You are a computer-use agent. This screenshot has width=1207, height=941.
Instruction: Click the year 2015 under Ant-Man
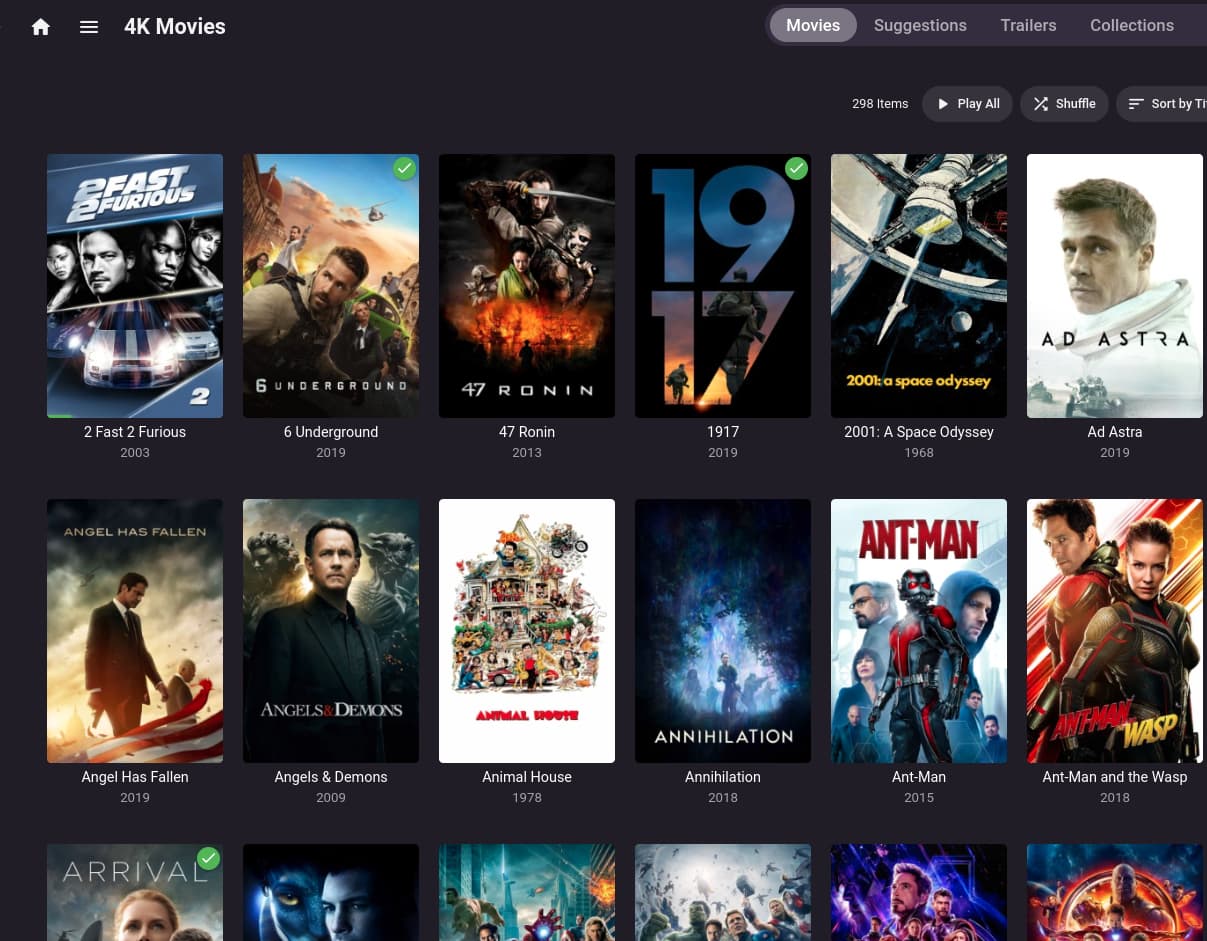click(919, 798)
